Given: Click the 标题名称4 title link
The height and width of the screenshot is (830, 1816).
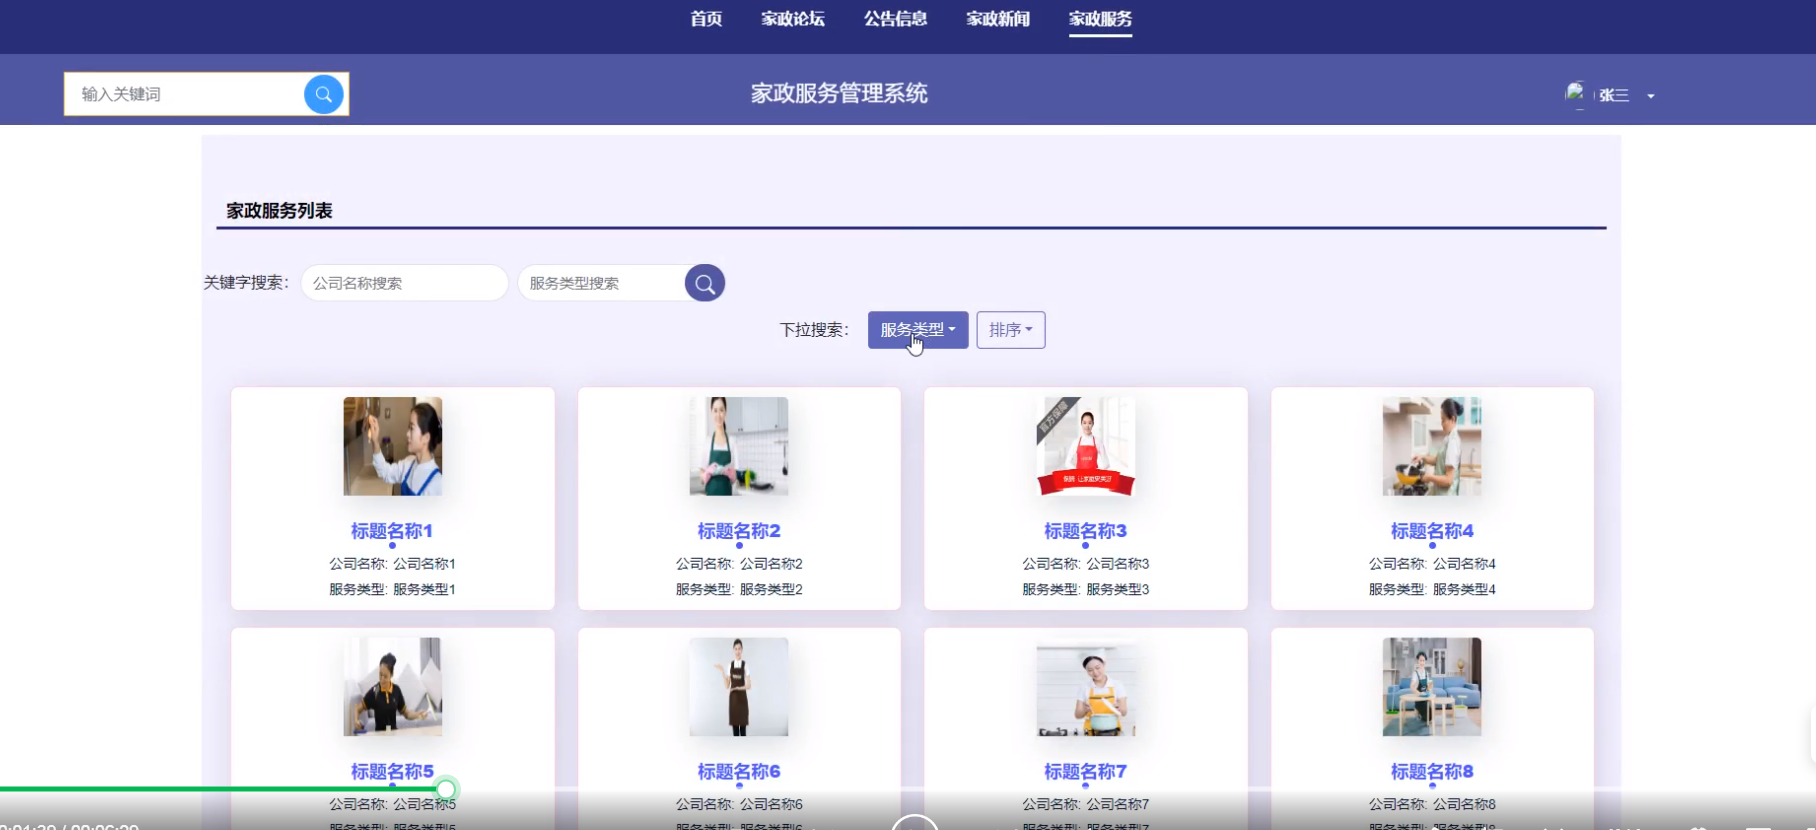Looking at the screenshot, I should point(1432,531).
